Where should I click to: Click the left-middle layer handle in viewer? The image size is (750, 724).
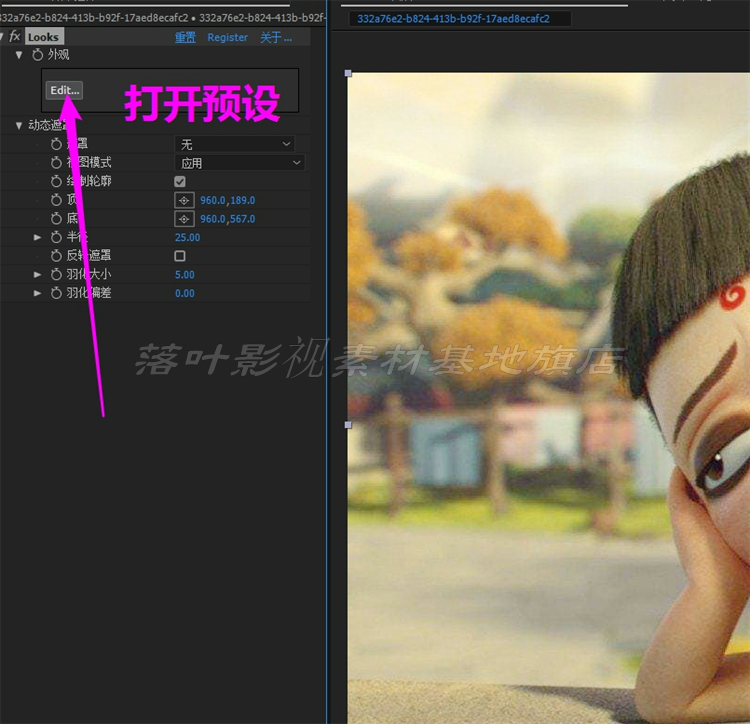[348, 425]
